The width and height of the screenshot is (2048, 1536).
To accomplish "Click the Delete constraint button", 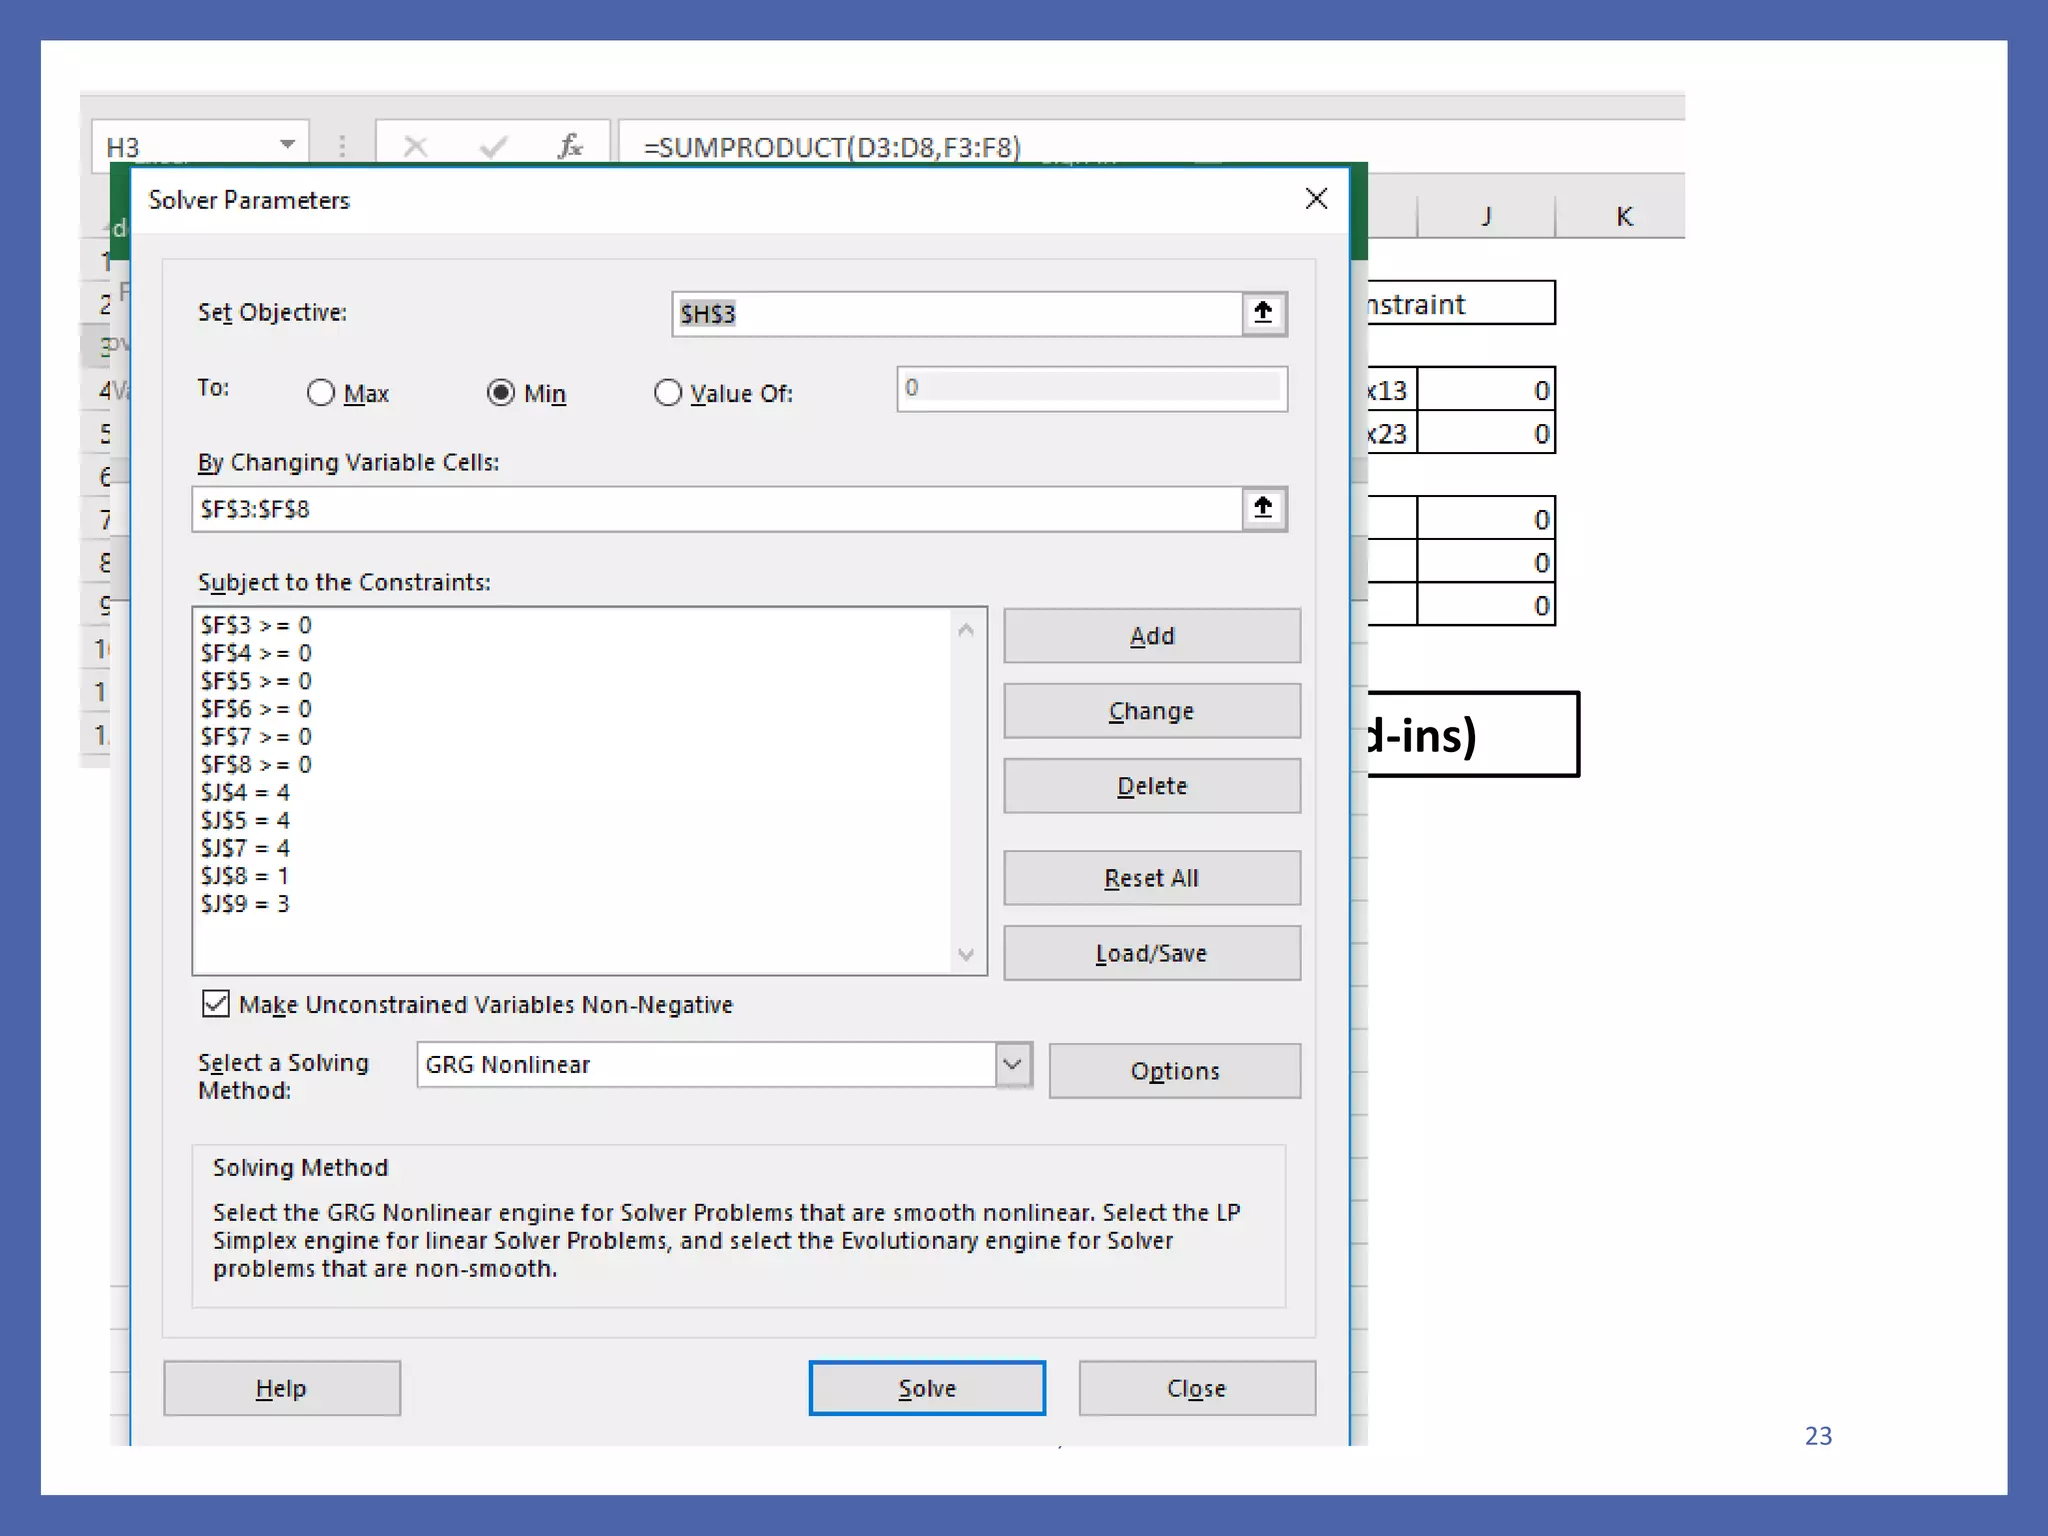I will [1152, 786].
